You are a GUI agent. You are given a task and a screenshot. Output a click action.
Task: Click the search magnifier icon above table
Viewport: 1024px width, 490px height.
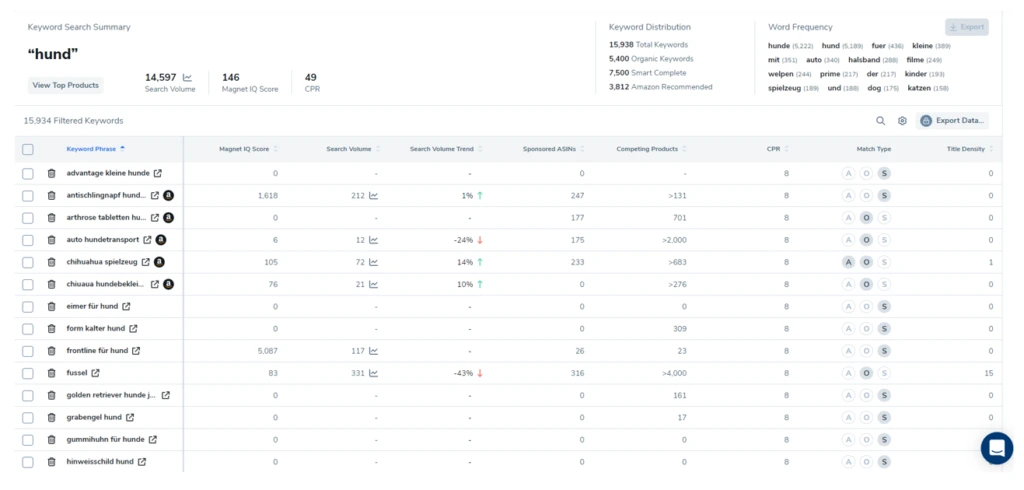(880, 121)
